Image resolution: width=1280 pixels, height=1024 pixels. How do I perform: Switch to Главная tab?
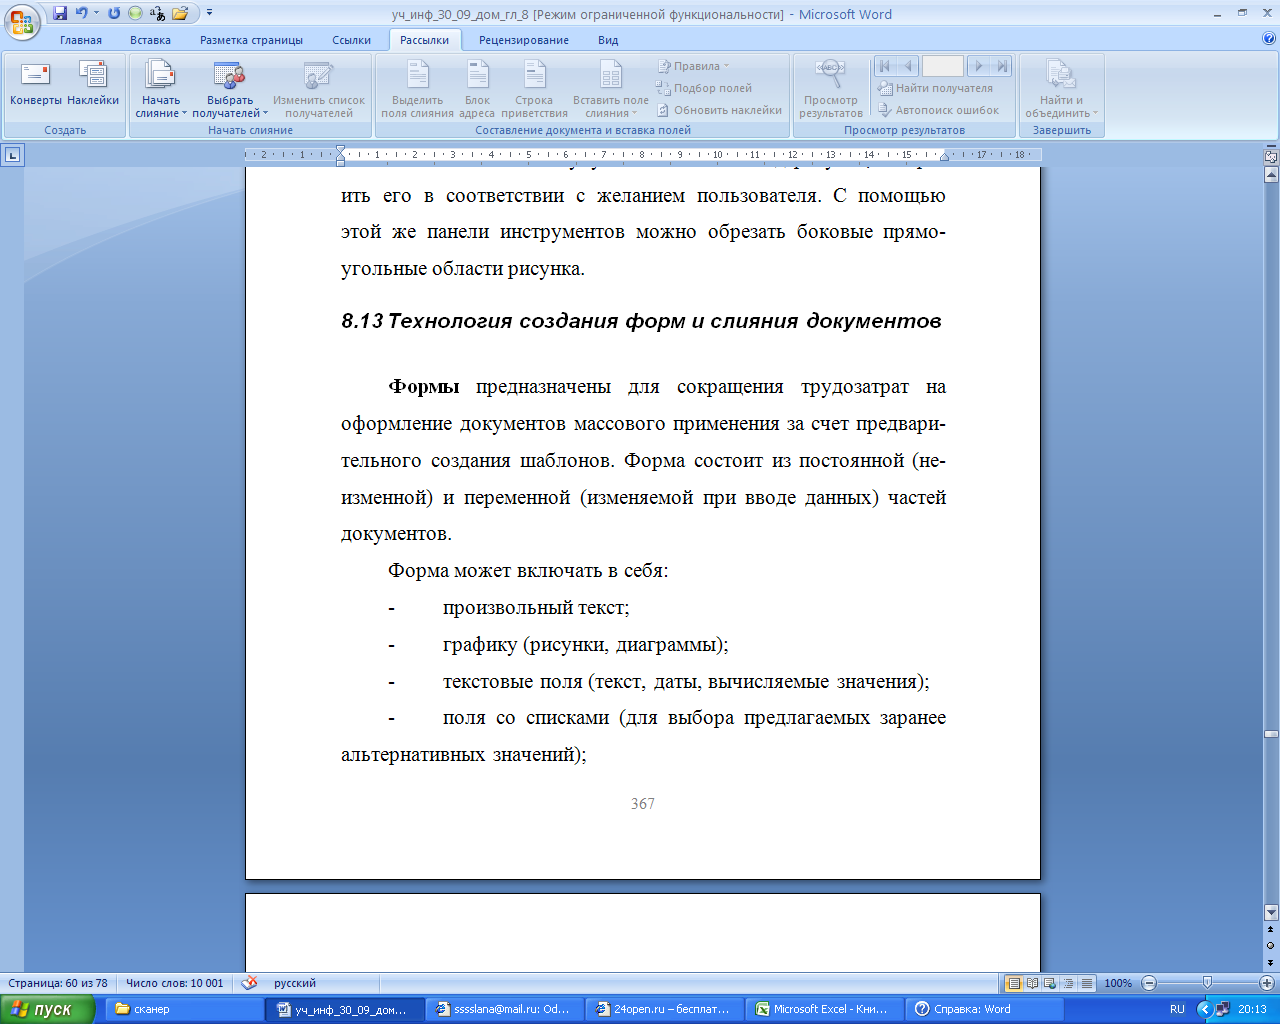(81, 40)
